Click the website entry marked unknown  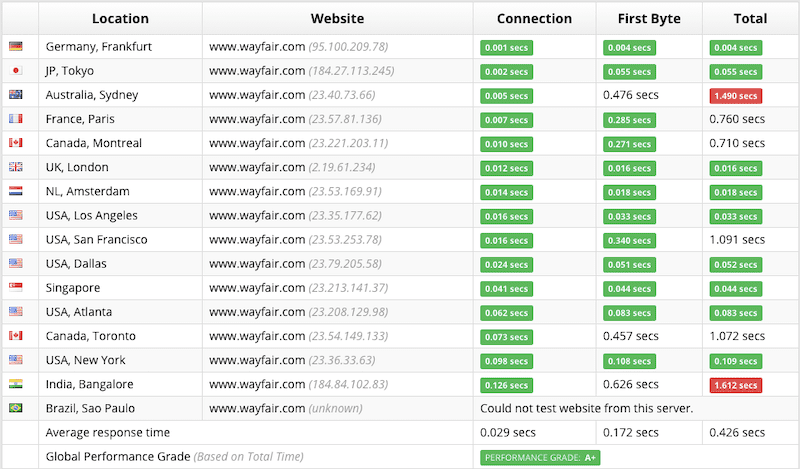click(x=286, y=408)
